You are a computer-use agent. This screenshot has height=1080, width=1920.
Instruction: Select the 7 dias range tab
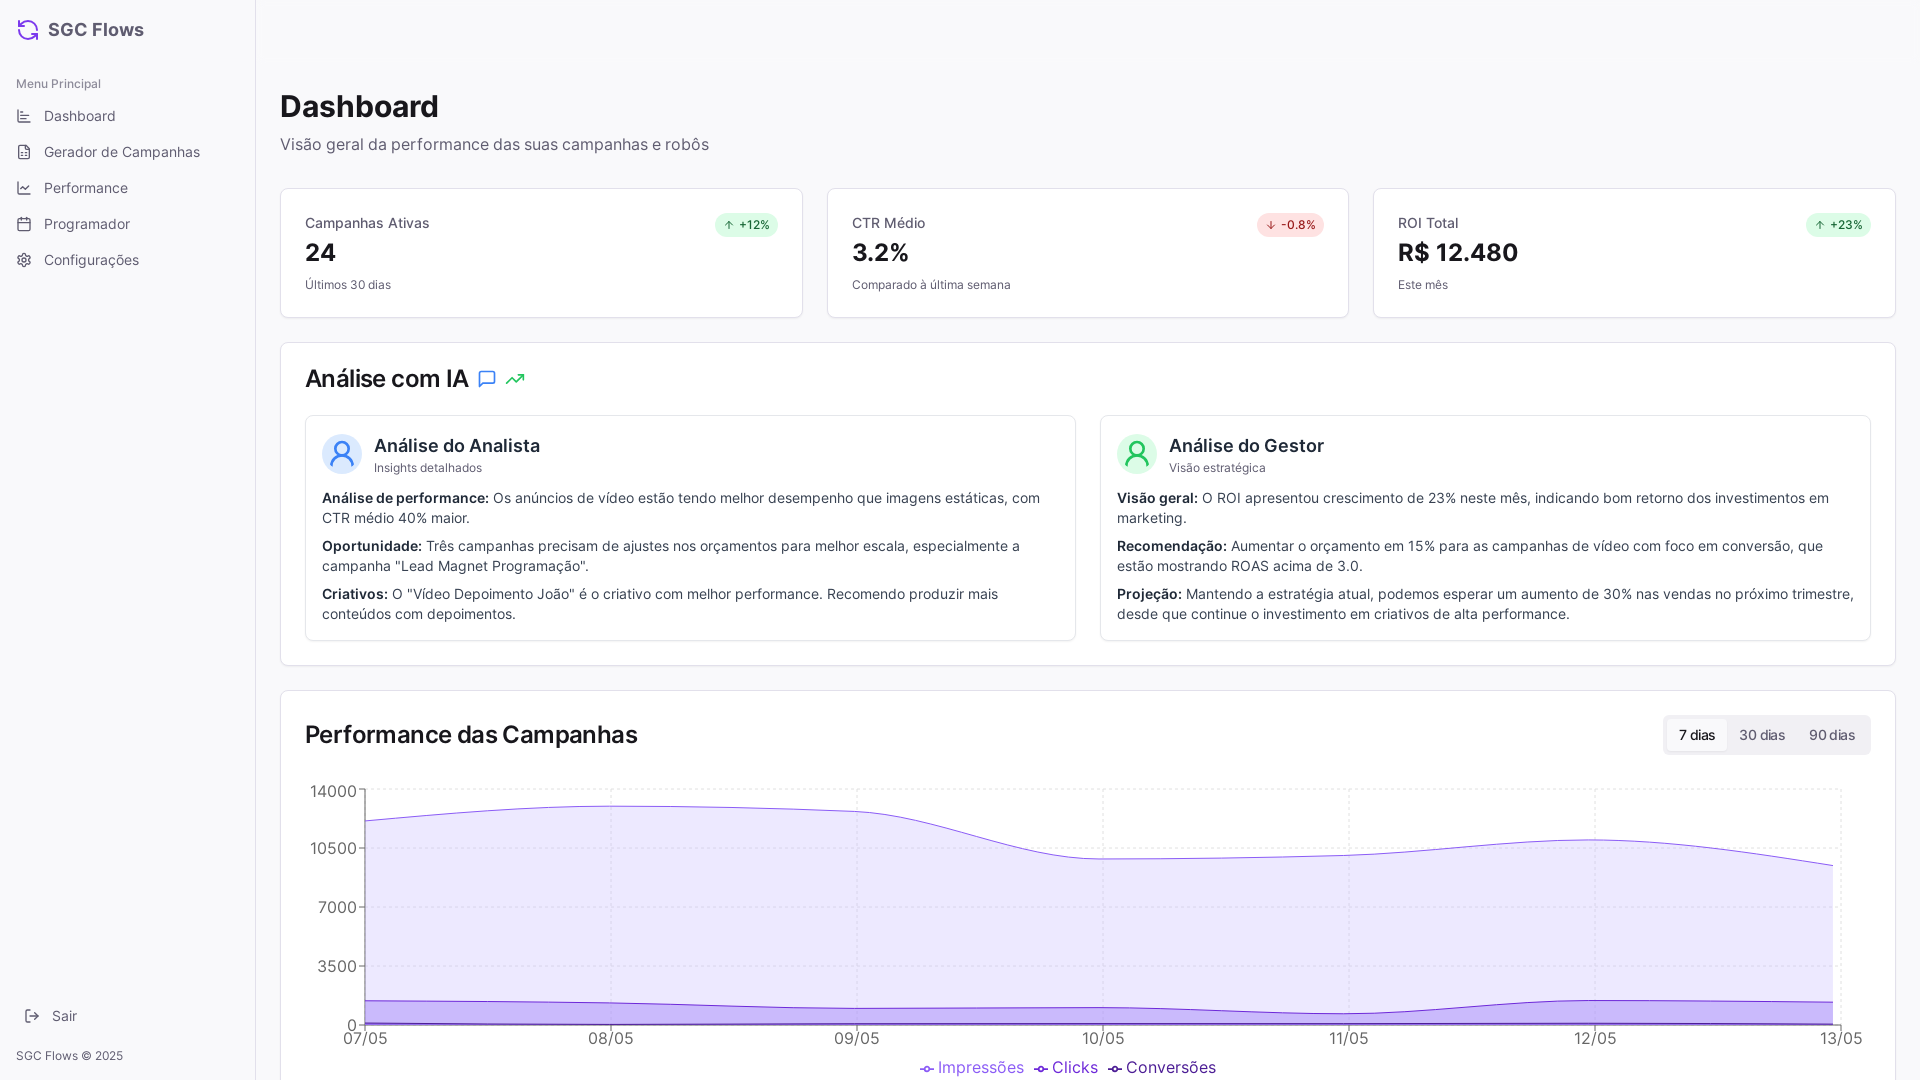(1696, 735)
